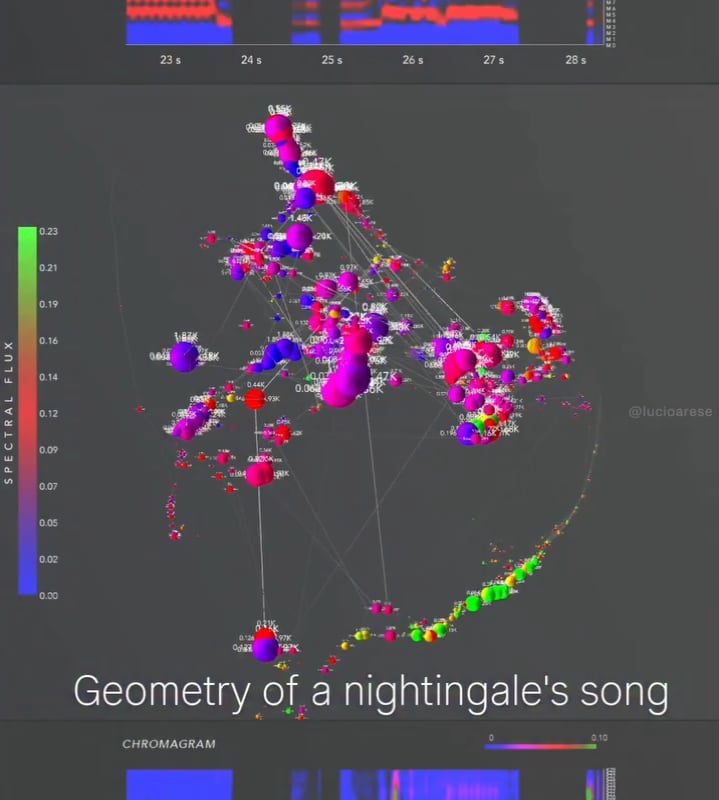Select the red sphere labeled 0.44K
The image size is (719, 800).
pyautogui.click(x=255, y=399)
